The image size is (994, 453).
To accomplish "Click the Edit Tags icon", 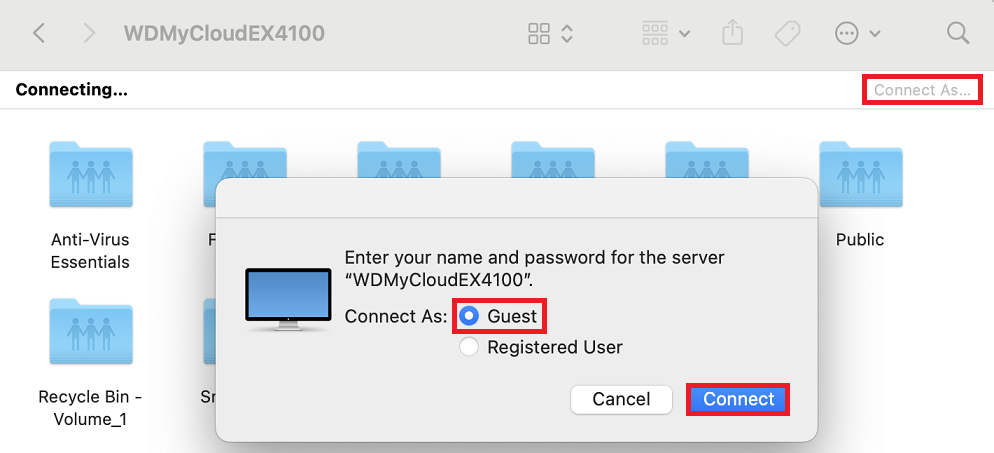I will pos(788,34).
